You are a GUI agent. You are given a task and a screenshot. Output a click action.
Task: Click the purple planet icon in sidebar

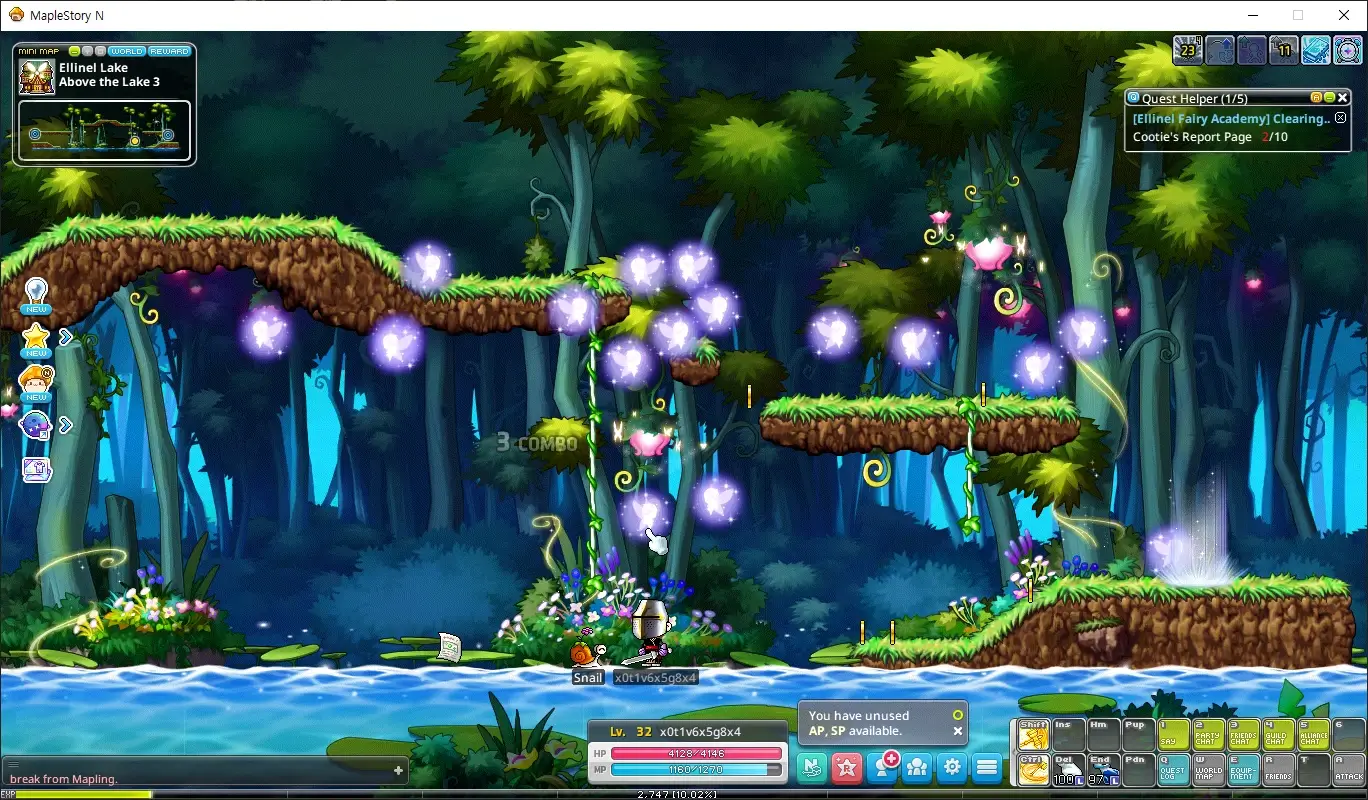(36, 425)
